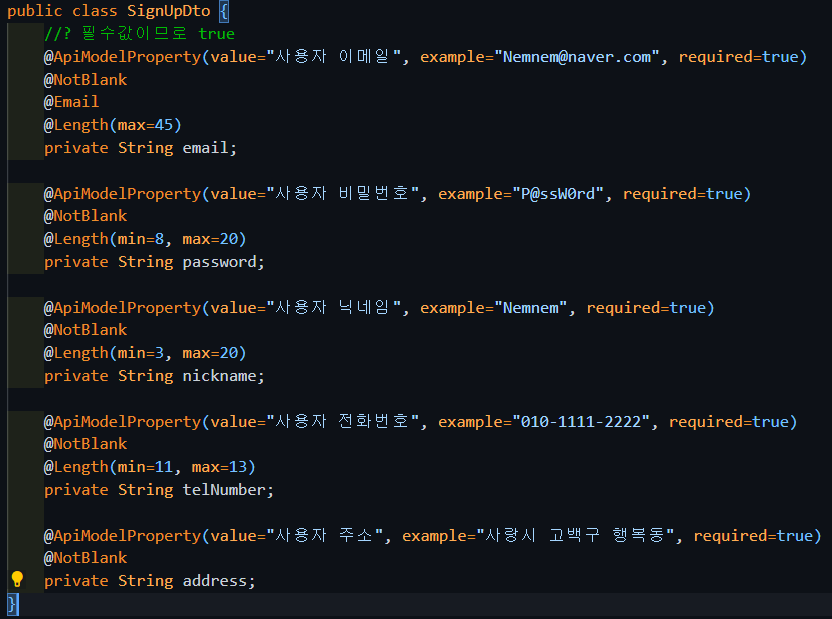
Task: Click the @NotBlank above @Length(min=11, max=13)
Action: click(x=85, y=444)
